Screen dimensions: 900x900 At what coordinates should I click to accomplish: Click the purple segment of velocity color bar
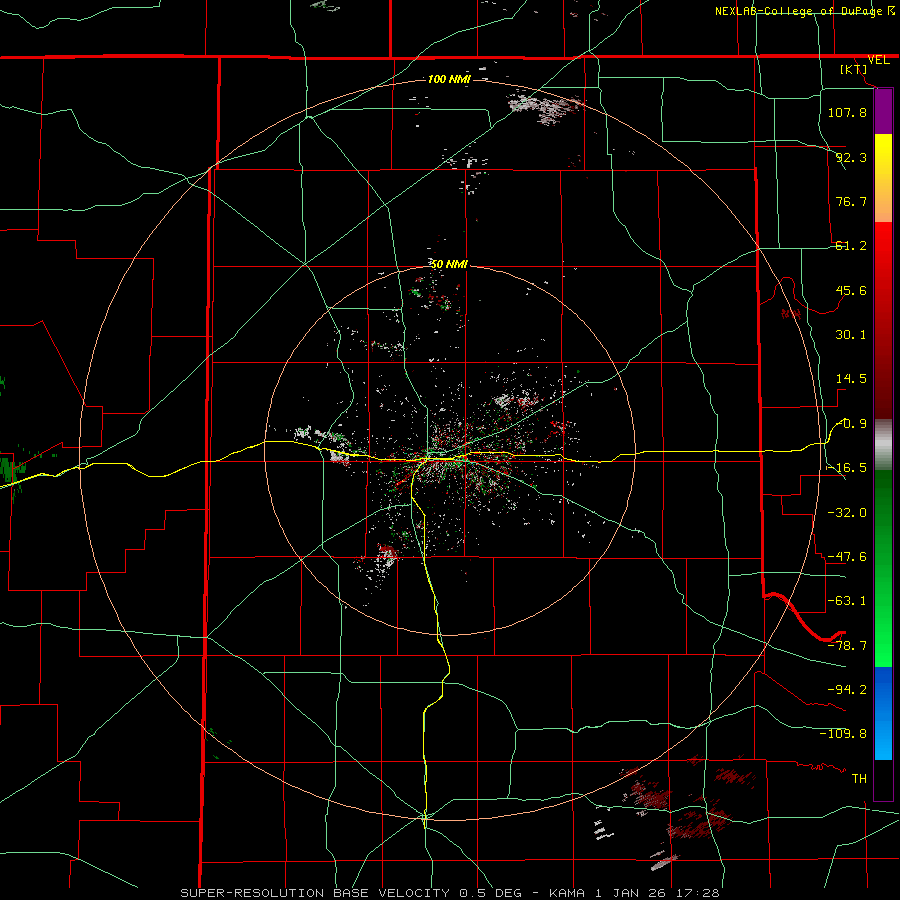point(883,112)
